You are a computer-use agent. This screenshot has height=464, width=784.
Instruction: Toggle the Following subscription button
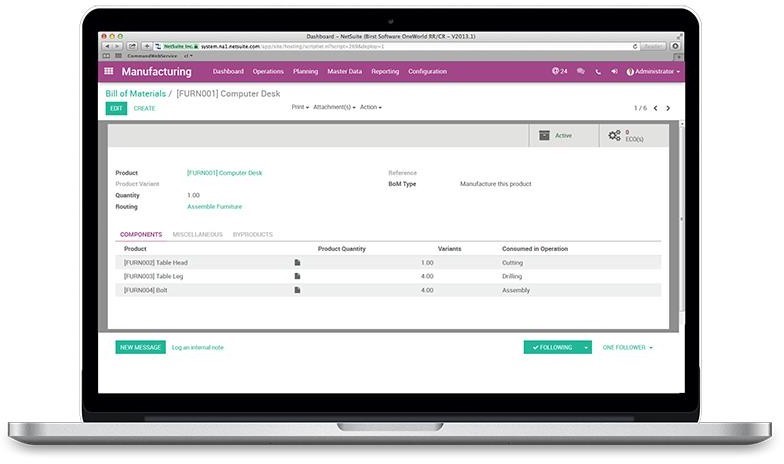[552, 347]
